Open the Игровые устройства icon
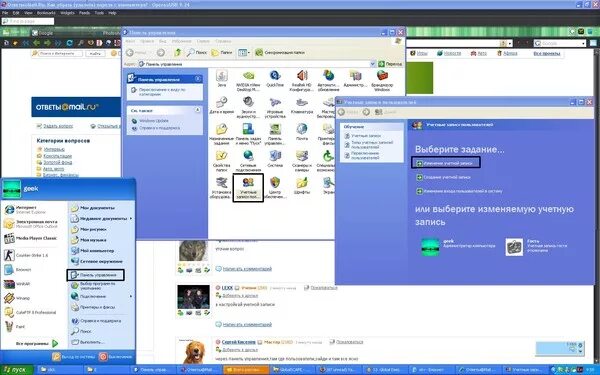This screenshot has height=375, width=600. coord(275,107)
